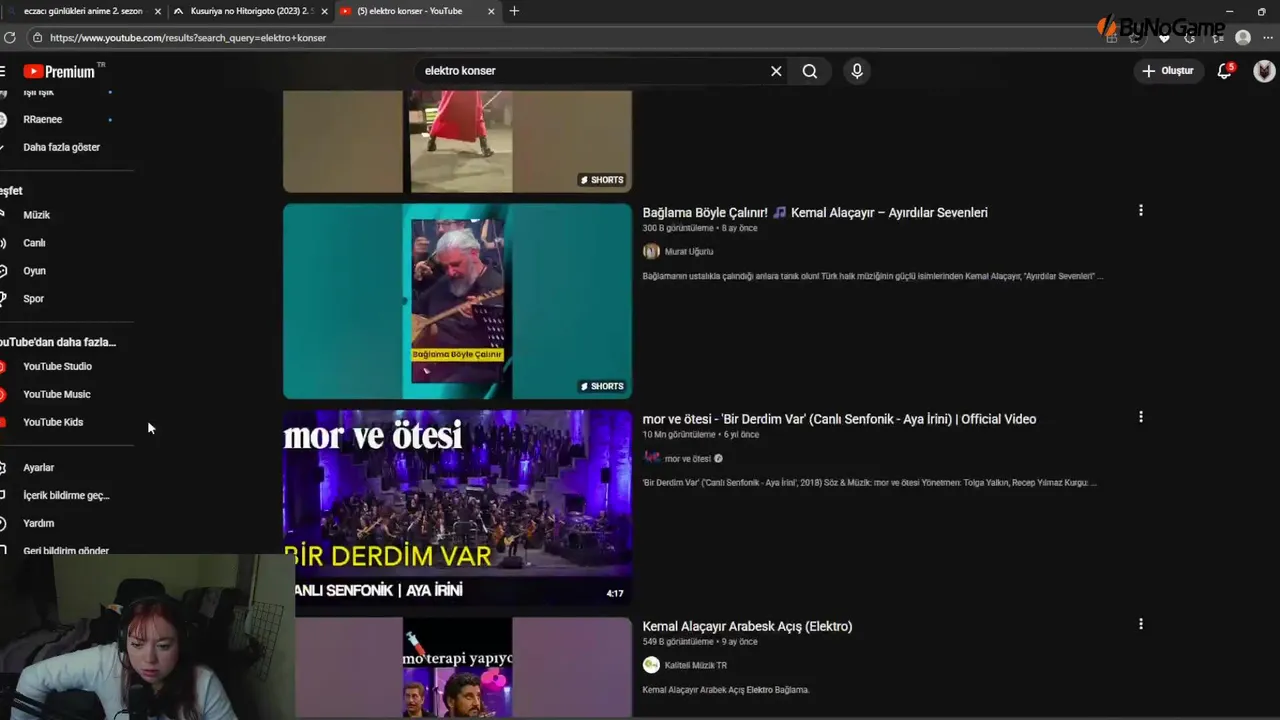Image resolution: width=1280 pixels, height=720 pixels.
Task: Open RRaenee subscription channel
Action: pyautogui.click(x=43, y=119)
